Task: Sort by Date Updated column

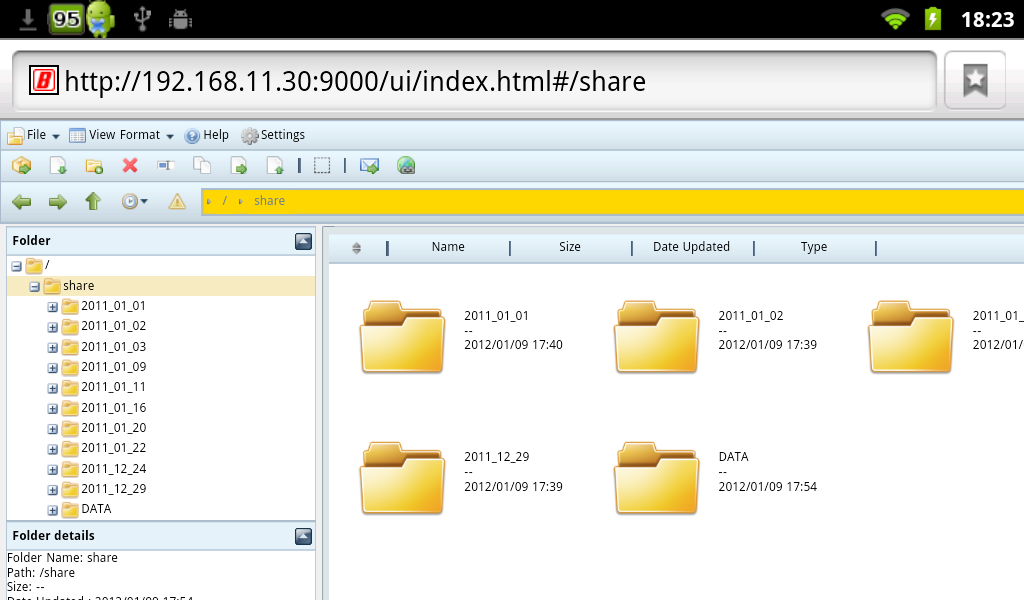Action: point(691,247)
